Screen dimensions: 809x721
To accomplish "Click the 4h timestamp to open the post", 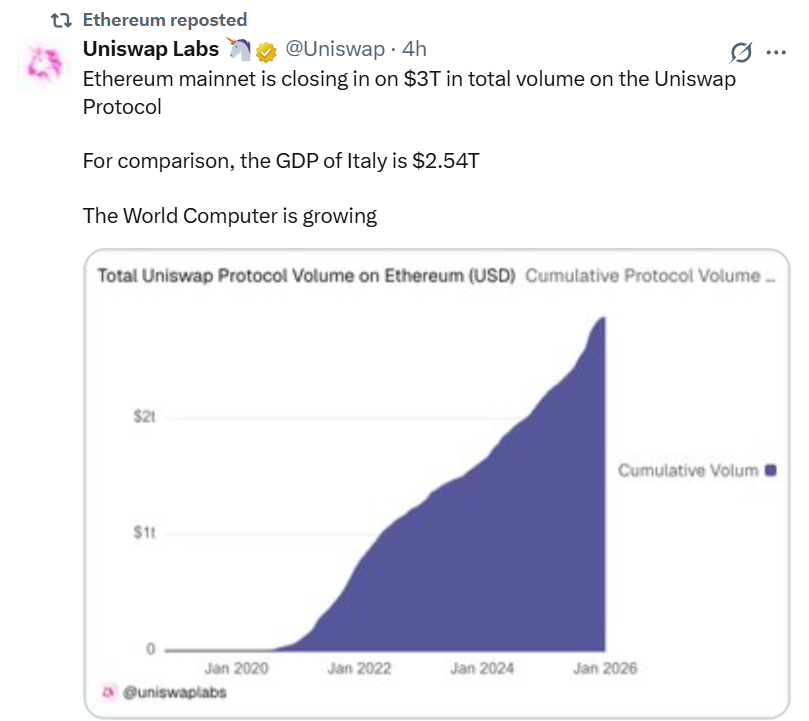I will coord(416,48).
